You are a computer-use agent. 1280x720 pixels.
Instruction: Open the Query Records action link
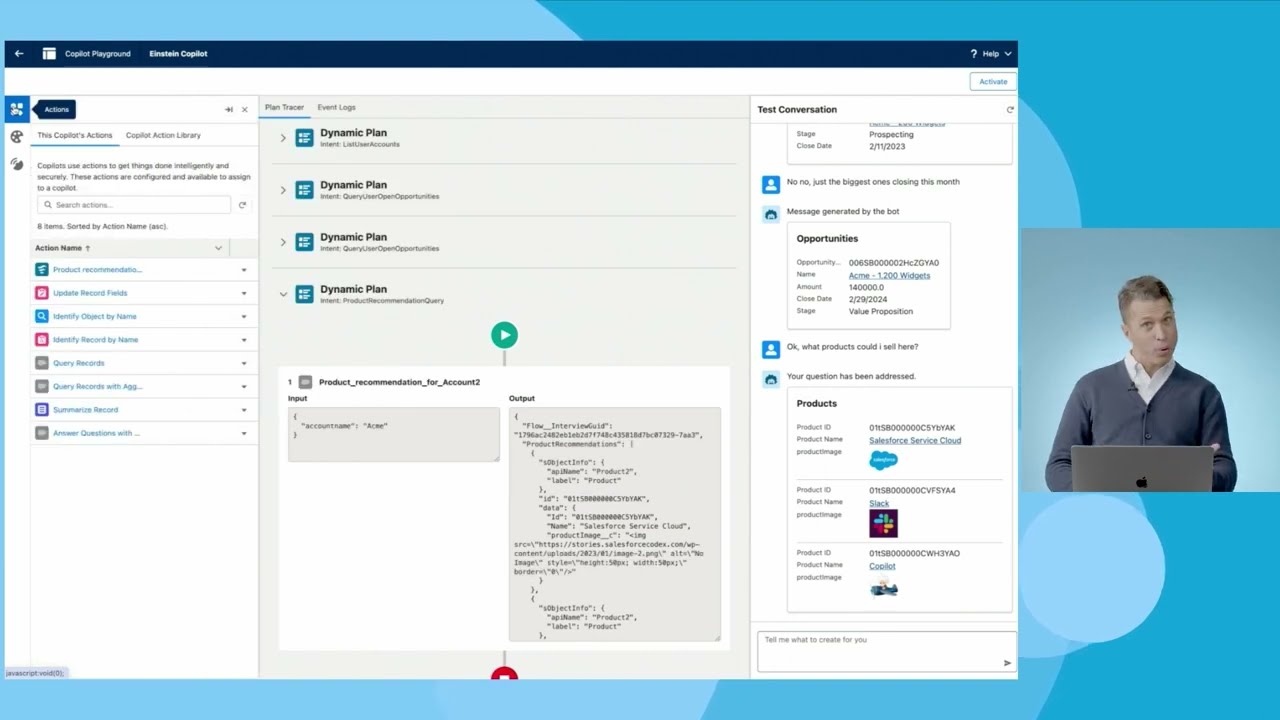78,363
